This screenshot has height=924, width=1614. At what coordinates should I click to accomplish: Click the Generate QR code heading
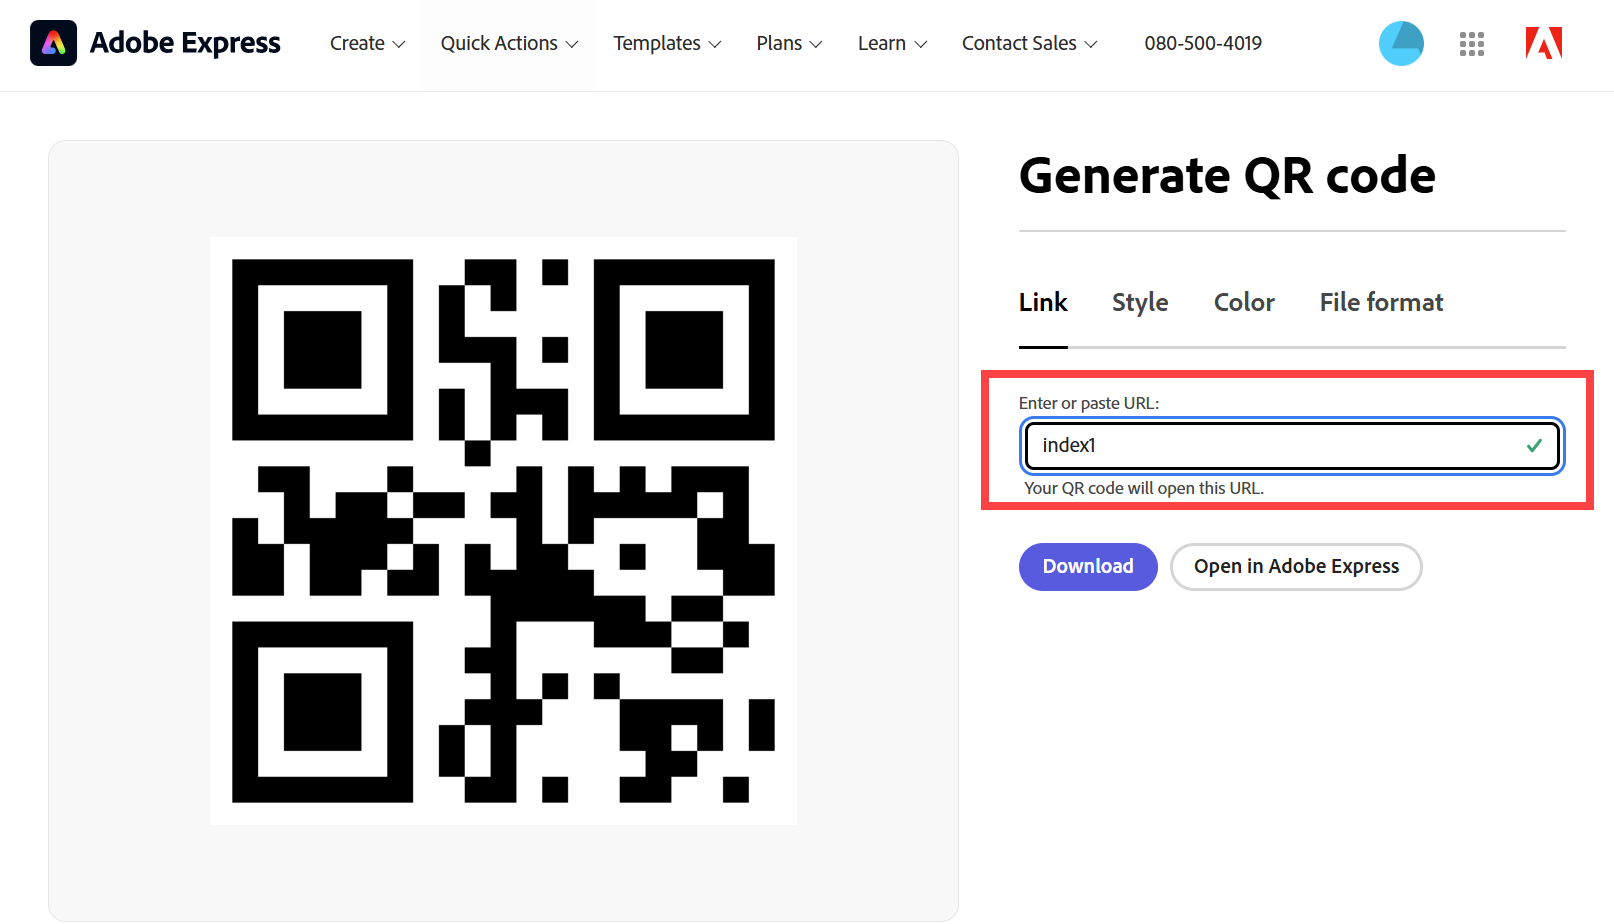pyautogui.click(x=1227, y=176)
